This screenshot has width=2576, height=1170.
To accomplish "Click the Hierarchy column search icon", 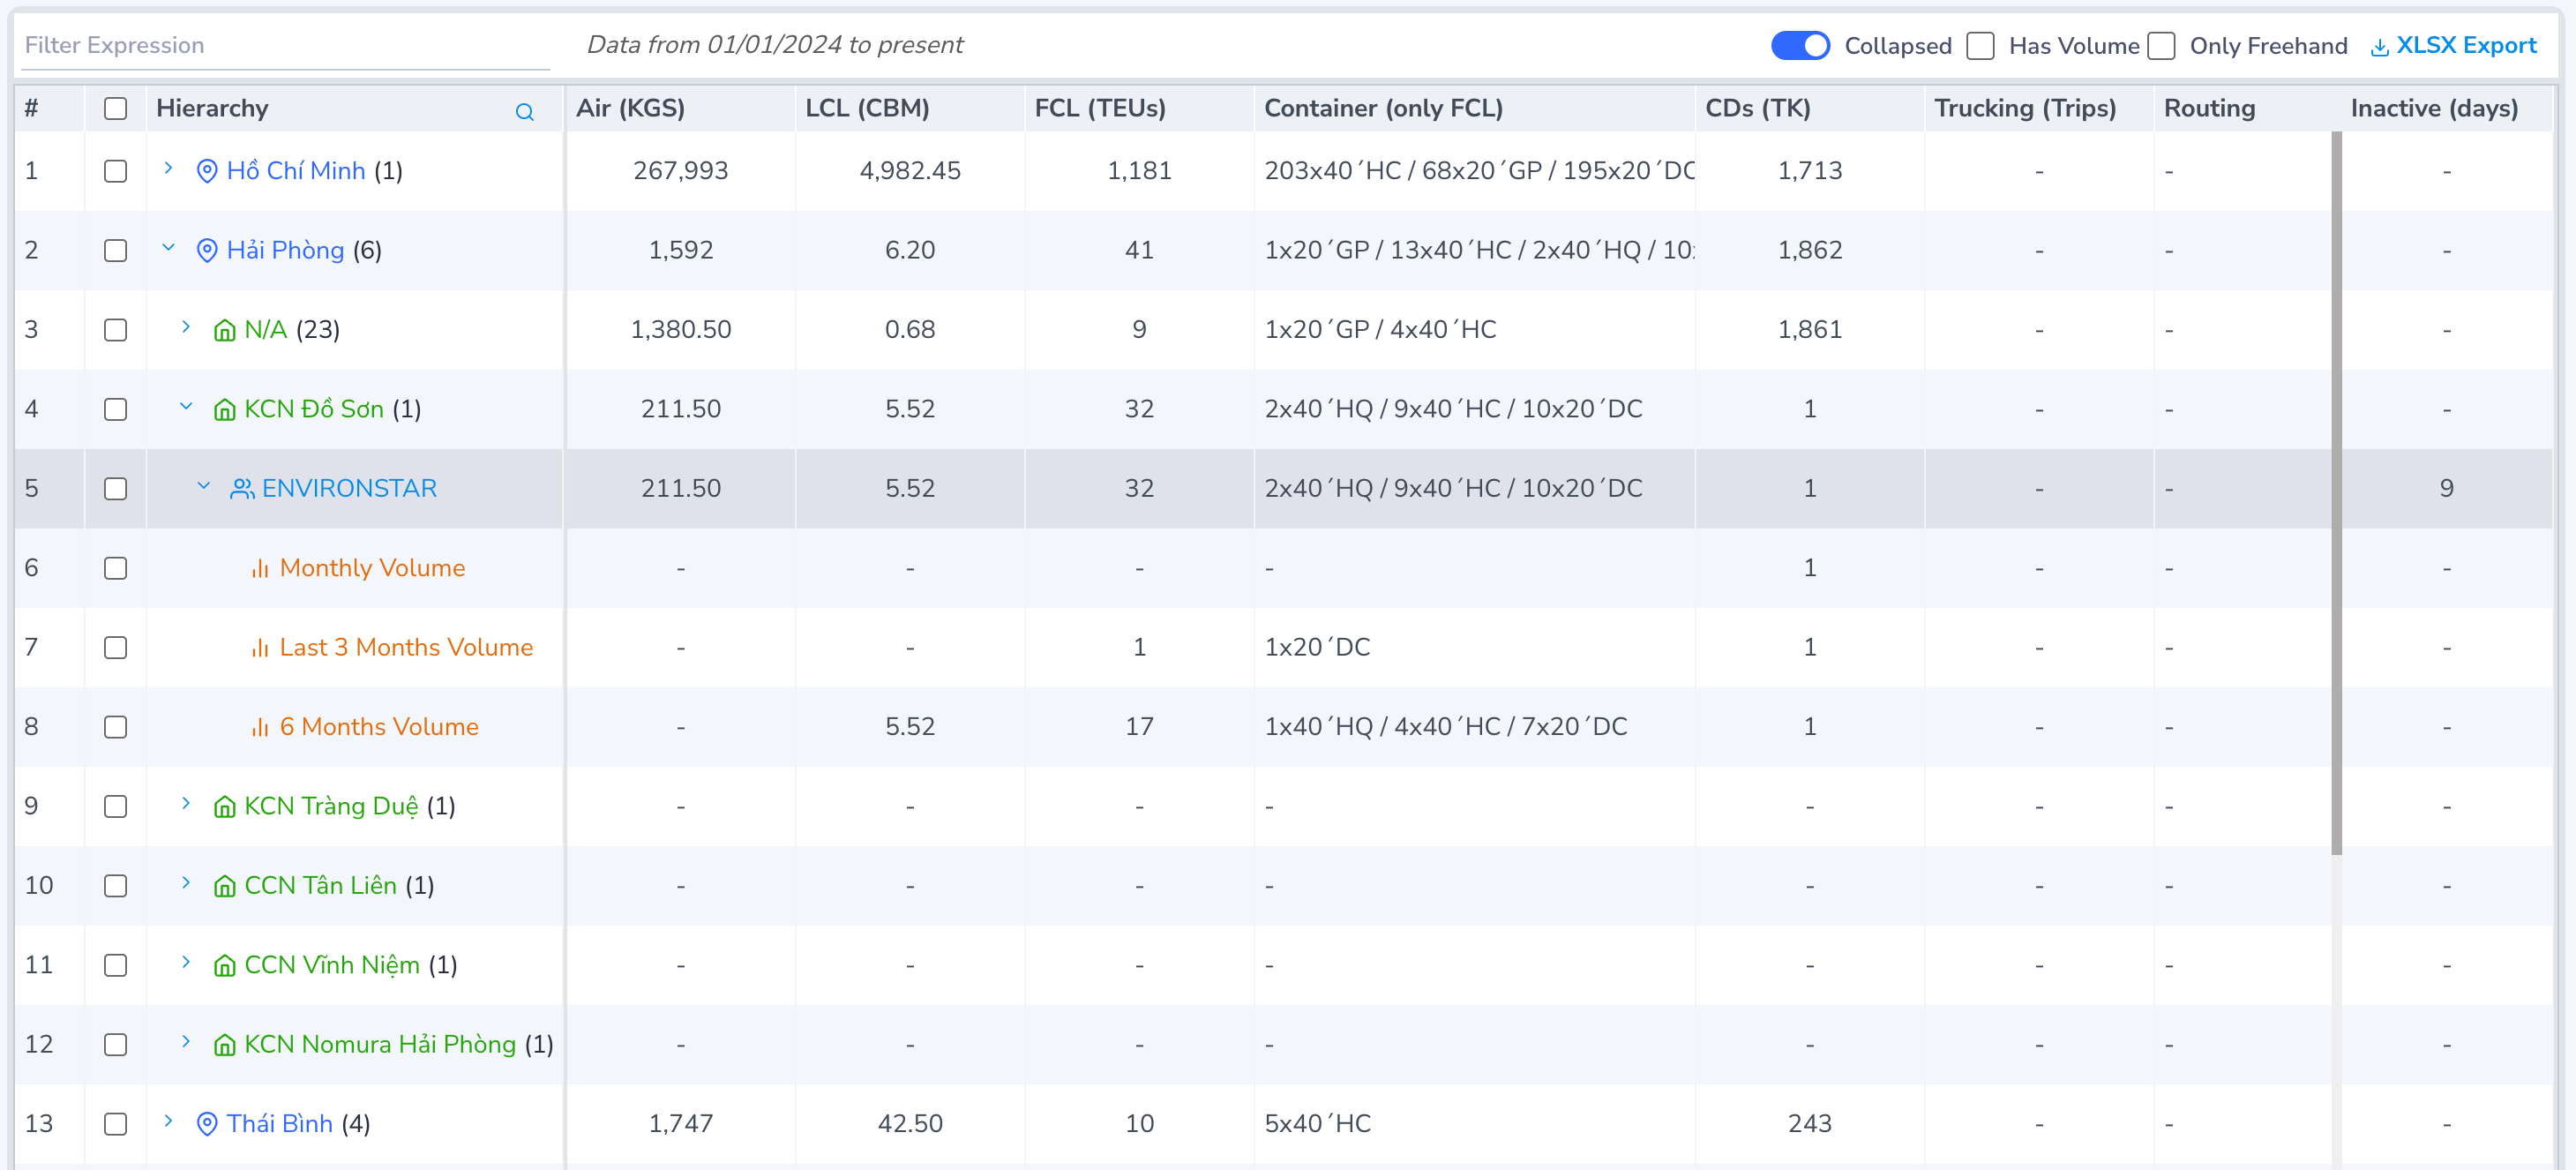I will coord(524,111).
